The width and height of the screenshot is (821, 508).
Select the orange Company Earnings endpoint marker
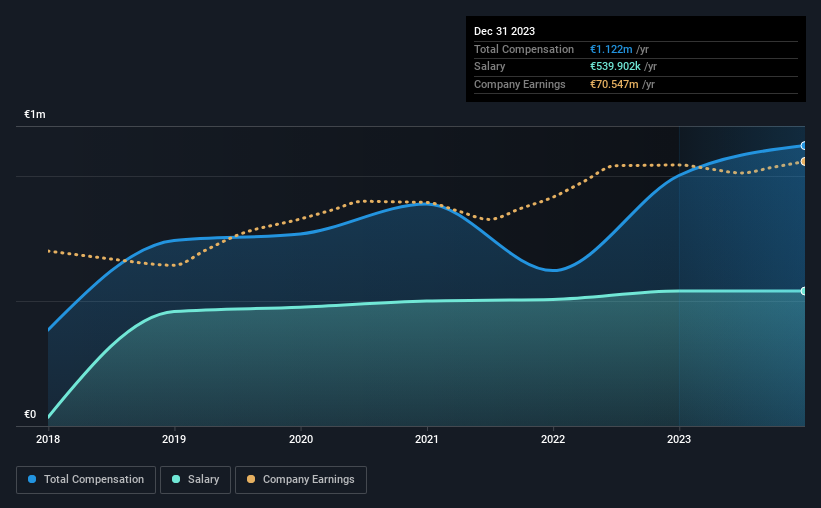point(803,162)
